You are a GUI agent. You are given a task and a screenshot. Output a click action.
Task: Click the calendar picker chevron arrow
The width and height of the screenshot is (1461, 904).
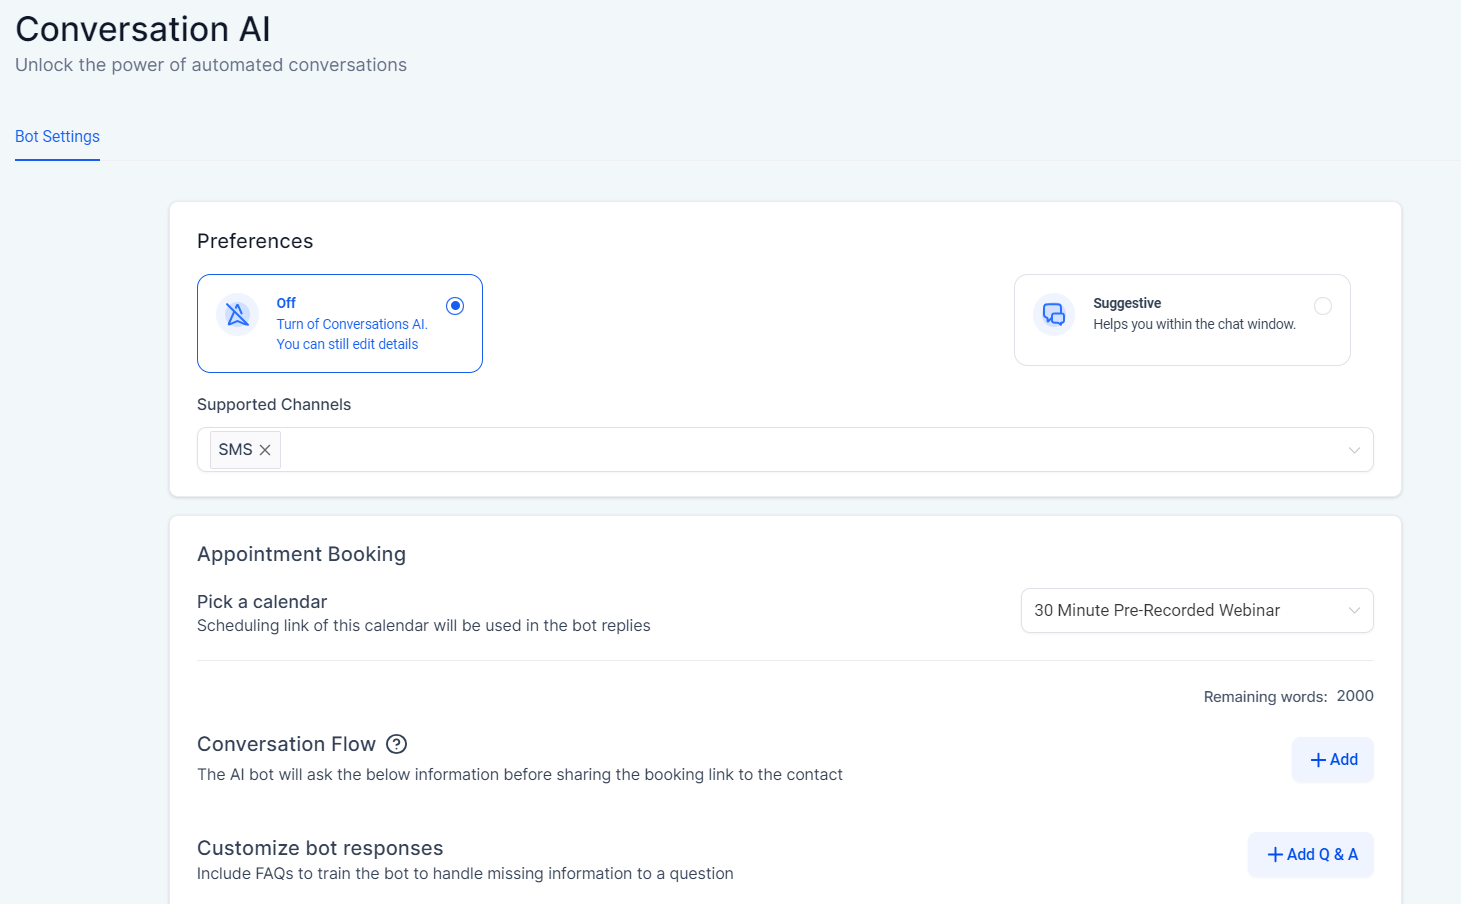pyautogui.click(x=1353, y=611)
